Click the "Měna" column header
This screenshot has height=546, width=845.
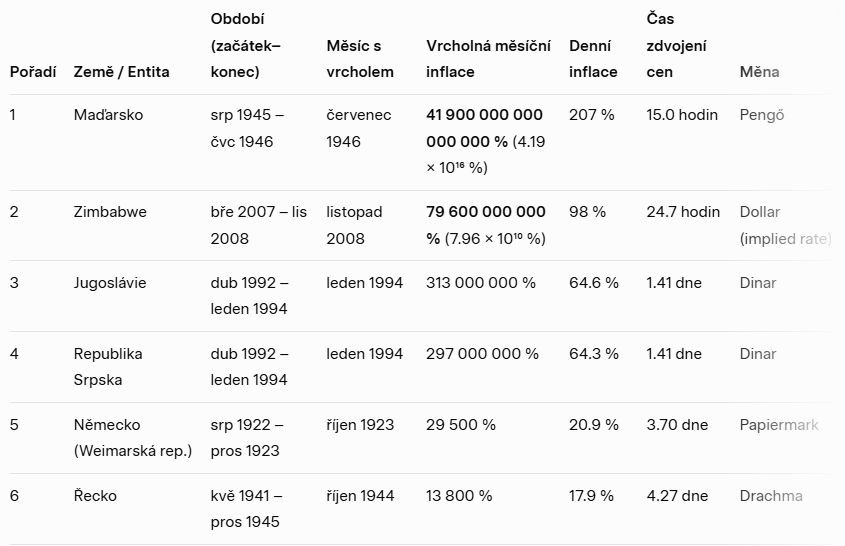coord(759,72)
